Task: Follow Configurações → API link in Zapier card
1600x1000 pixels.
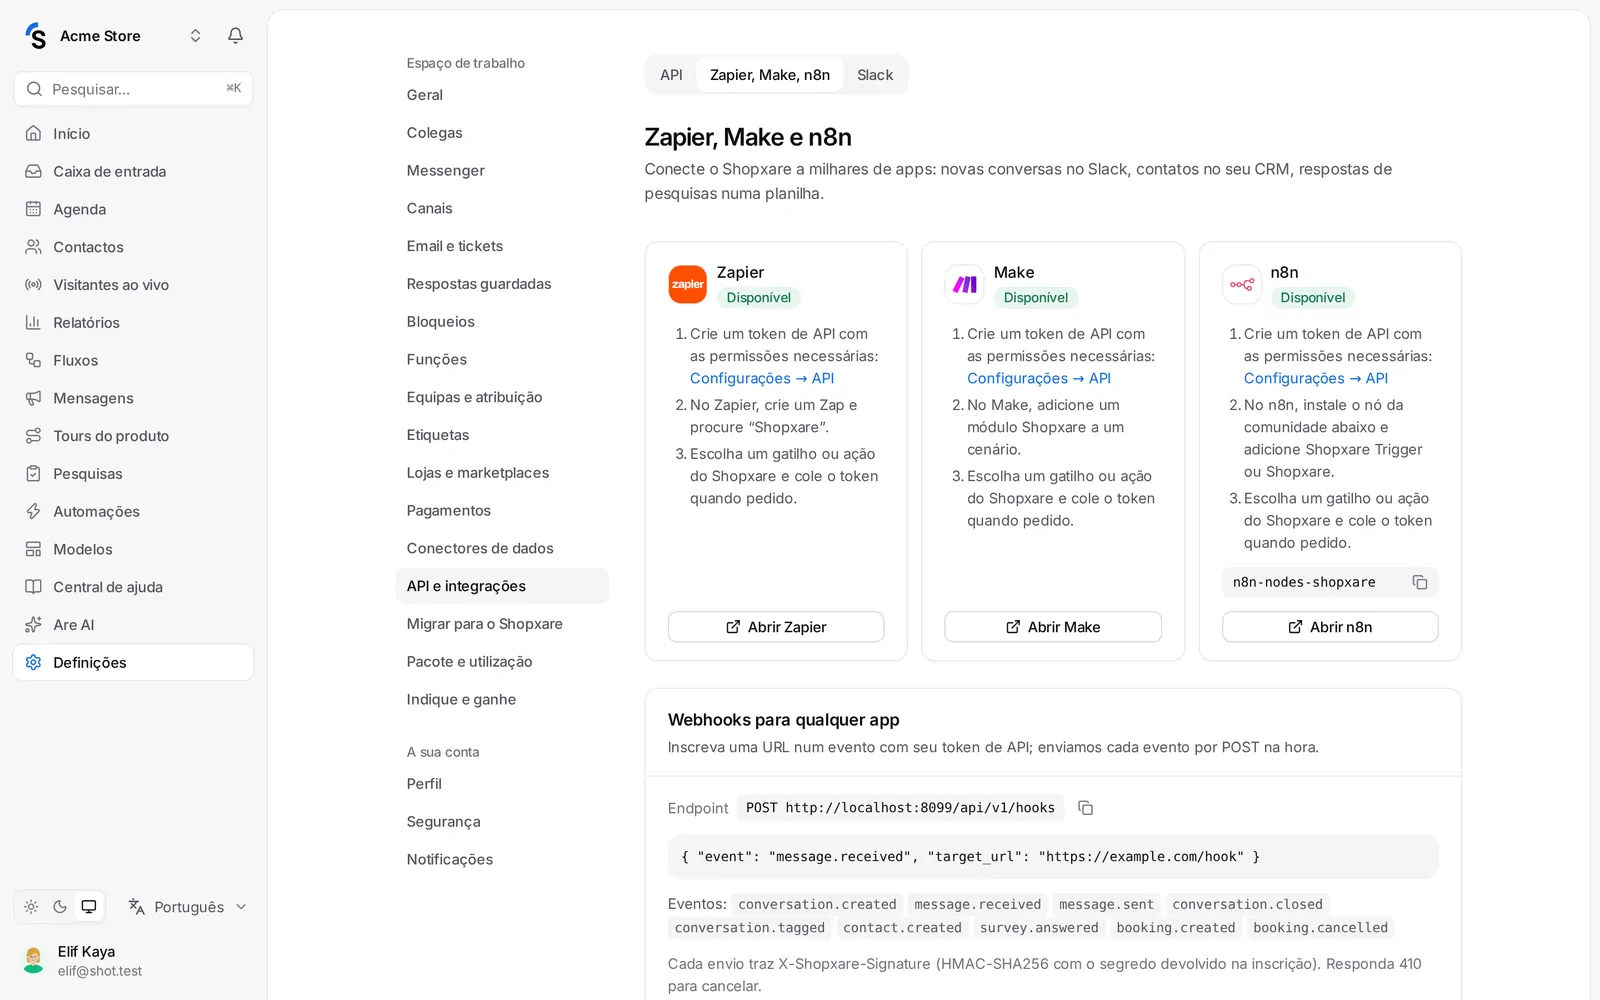Action: click(x=762, y=378)
